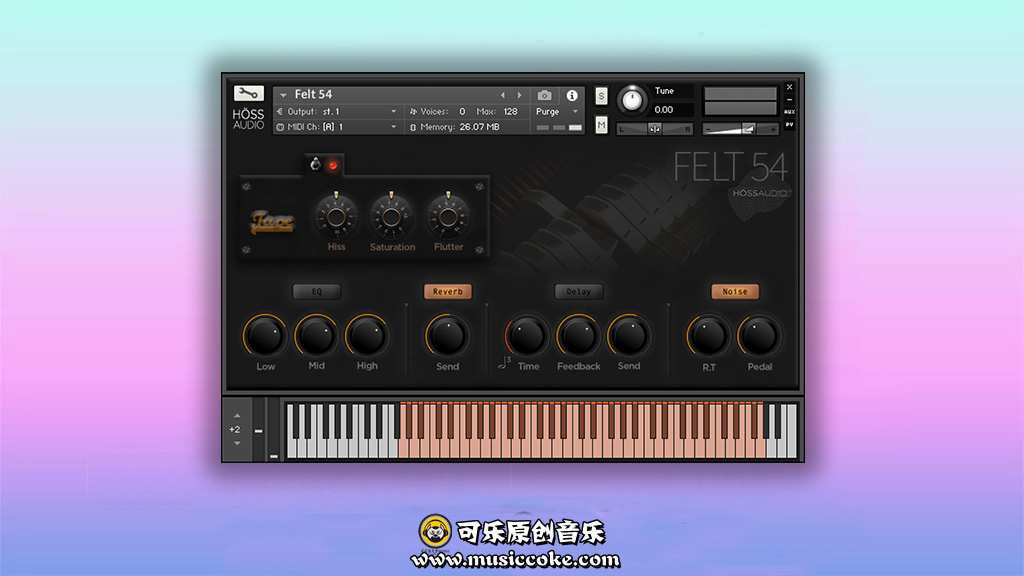Click the Voices count value 0
This screenshot has height=576, width=1024.
click(x=462, y=112)
